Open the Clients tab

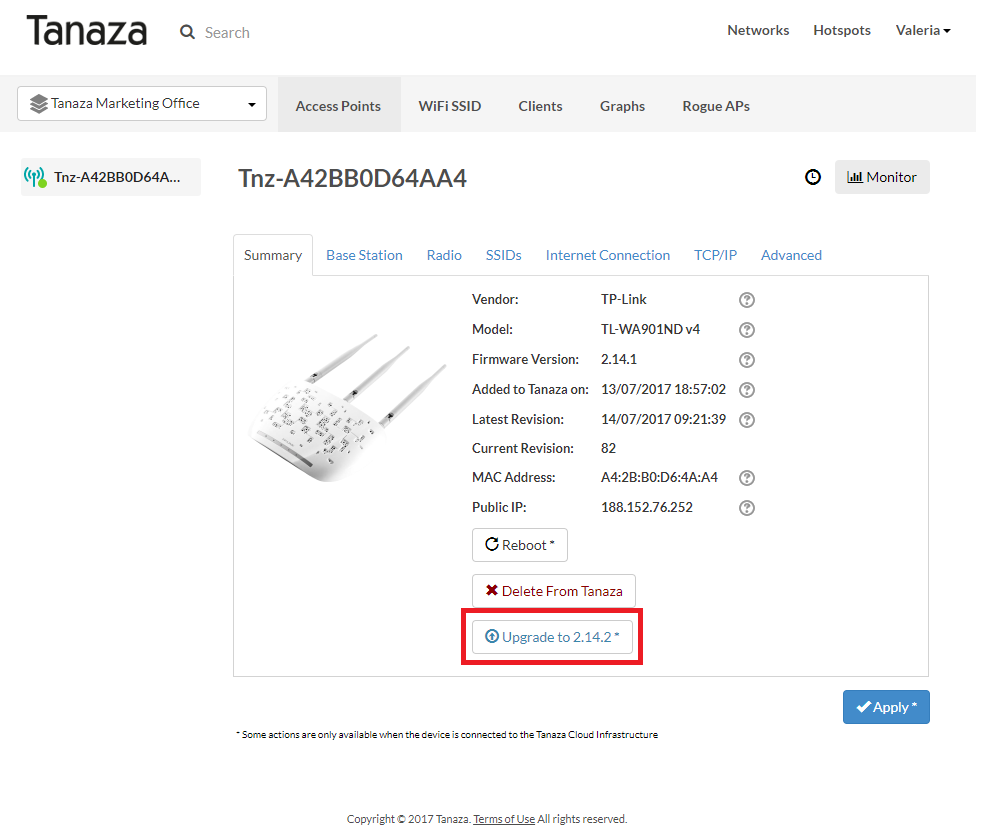click(x=540, y=106)
